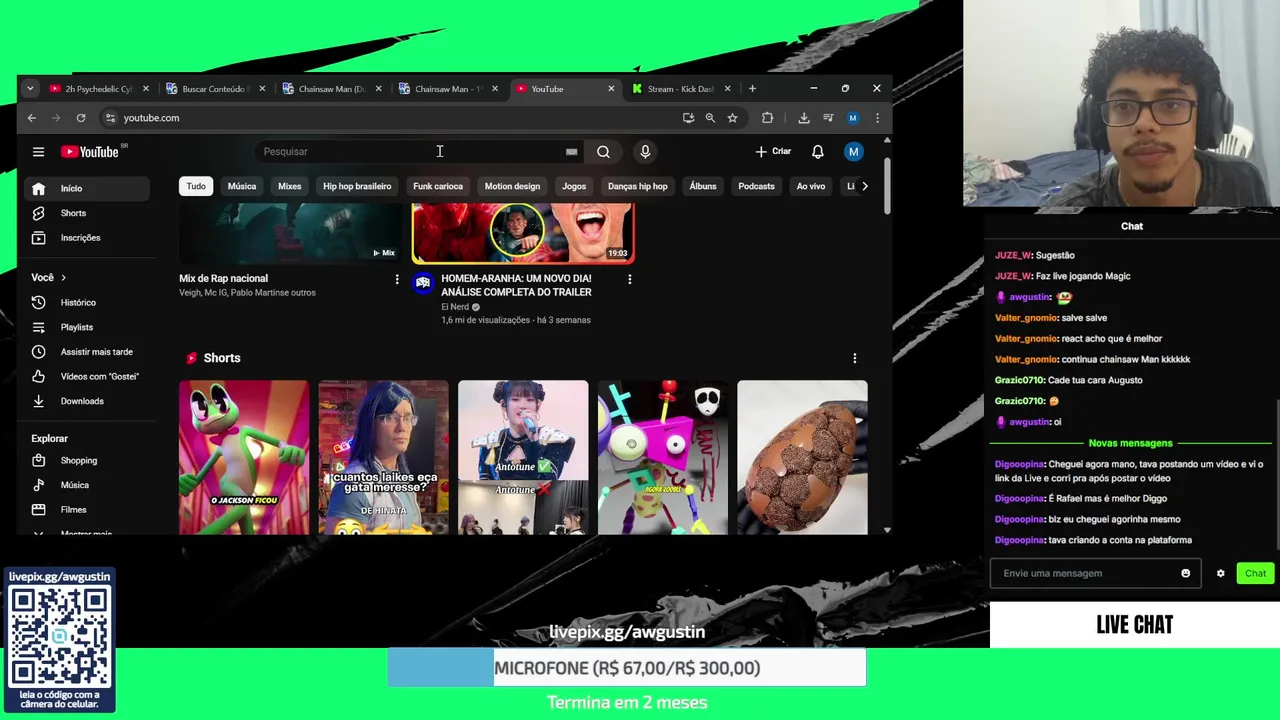Image resolution: width=1280 pixels, height=720 pixels.
Task: Go back with the browser arrow
Action: click(32, 118)
